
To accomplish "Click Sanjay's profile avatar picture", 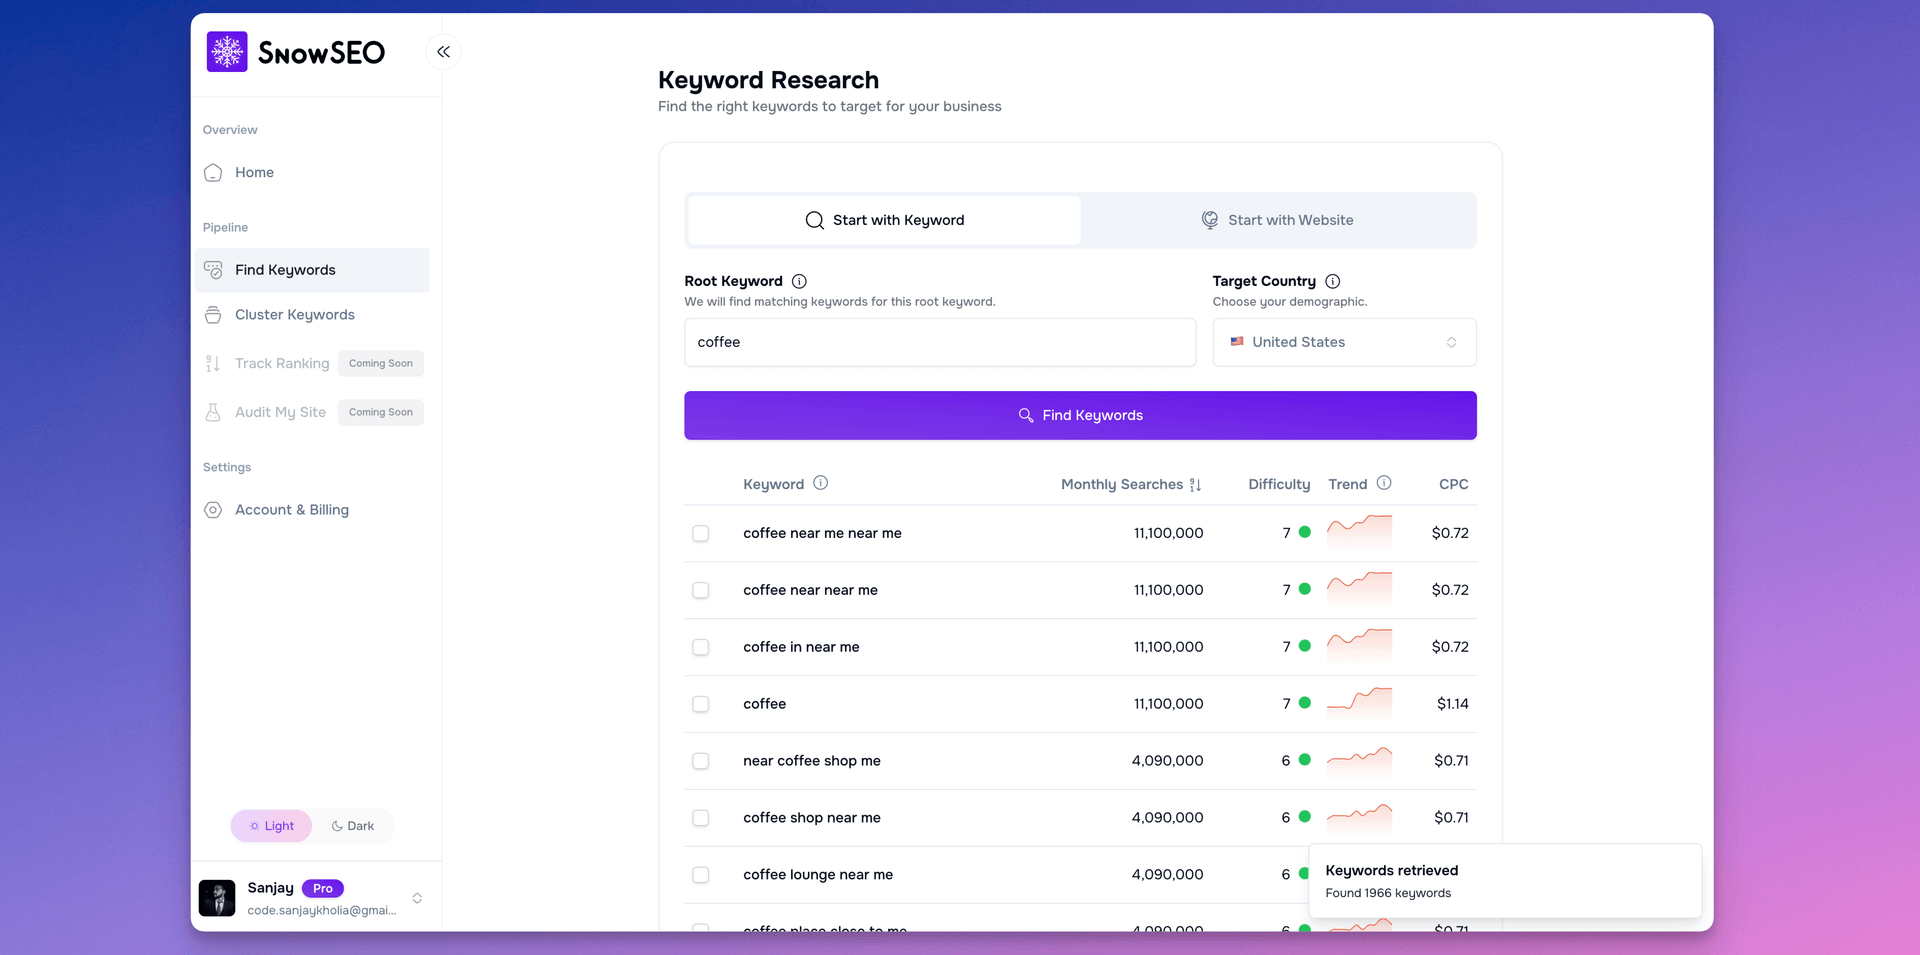I will click(x=217, y=898).
